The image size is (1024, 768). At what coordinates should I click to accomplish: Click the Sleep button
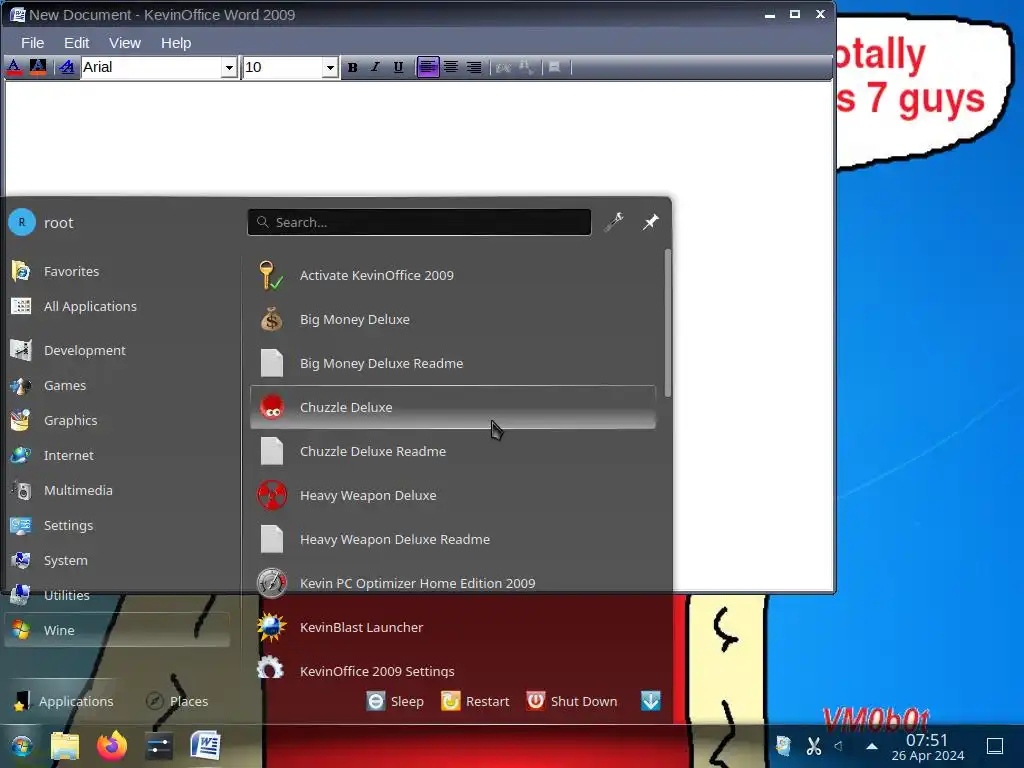(x=395, y=701)
